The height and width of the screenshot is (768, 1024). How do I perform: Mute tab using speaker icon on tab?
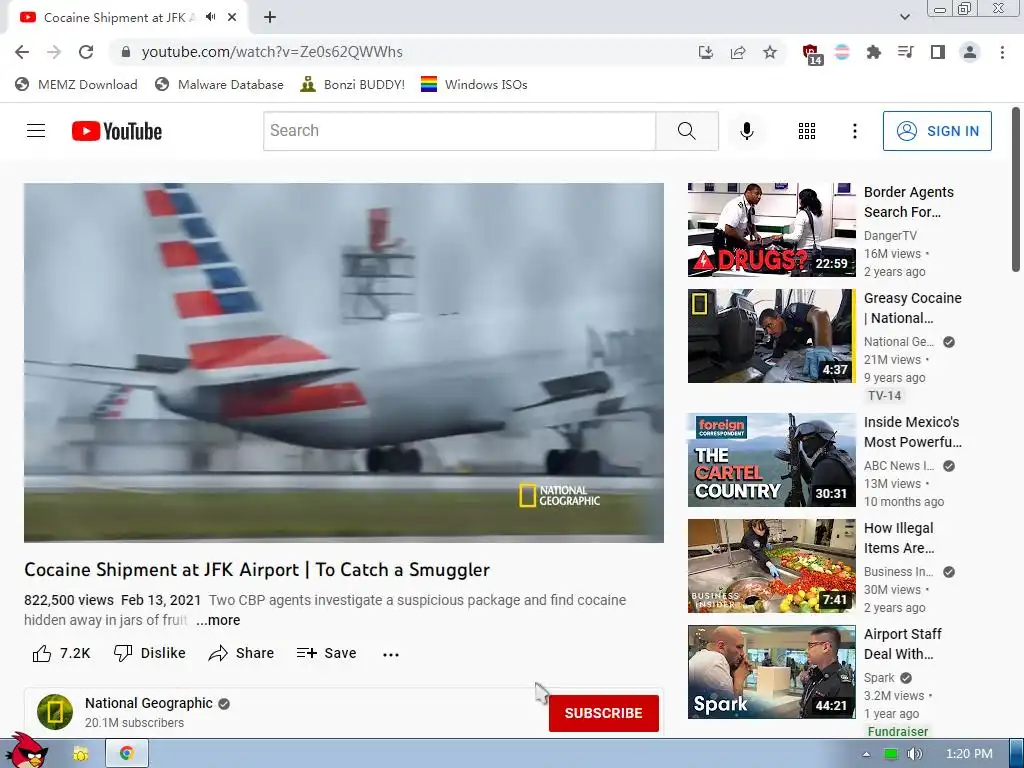210,17
